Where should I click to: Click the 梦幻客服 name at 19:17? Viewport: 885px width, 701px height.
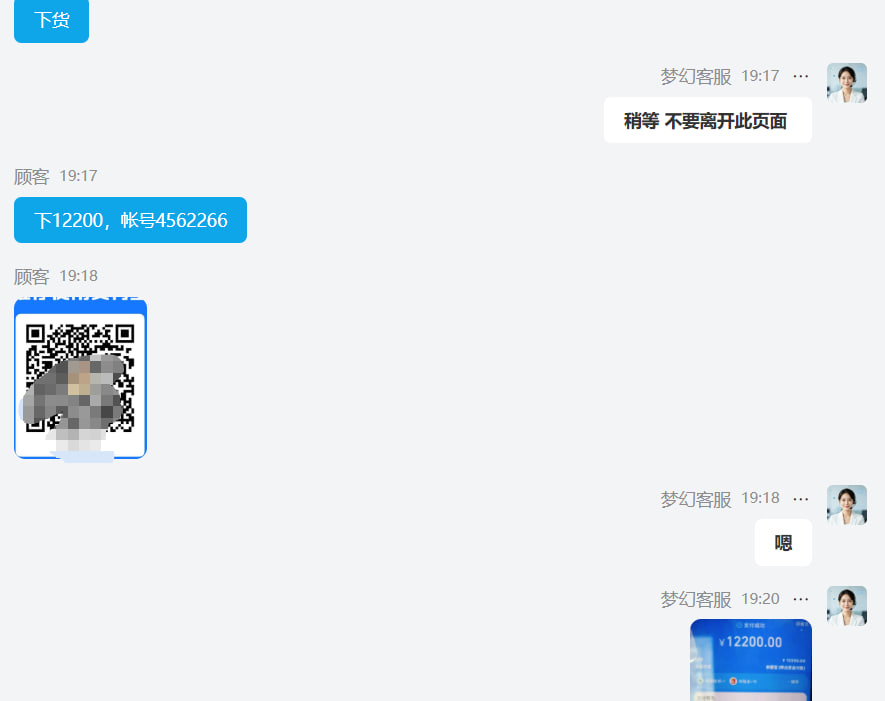pyautogui.click(x=695, y=76)
